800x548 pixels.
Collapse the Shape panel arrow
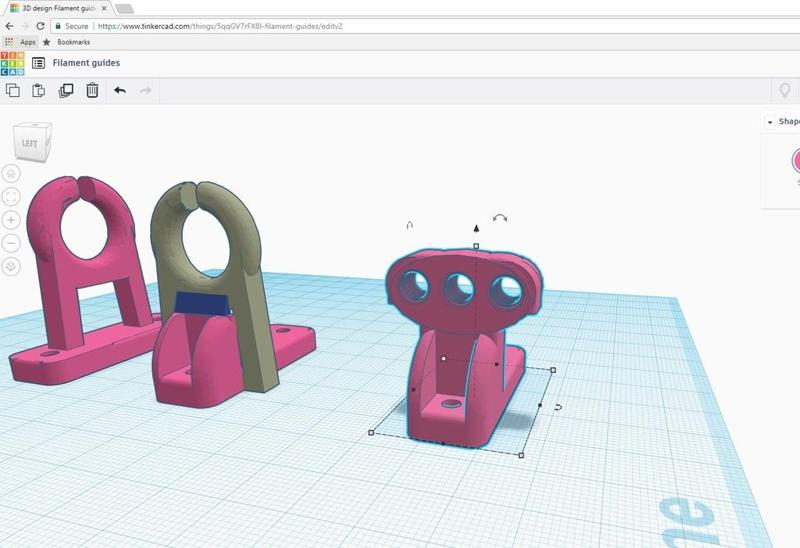tap(769, 122)
